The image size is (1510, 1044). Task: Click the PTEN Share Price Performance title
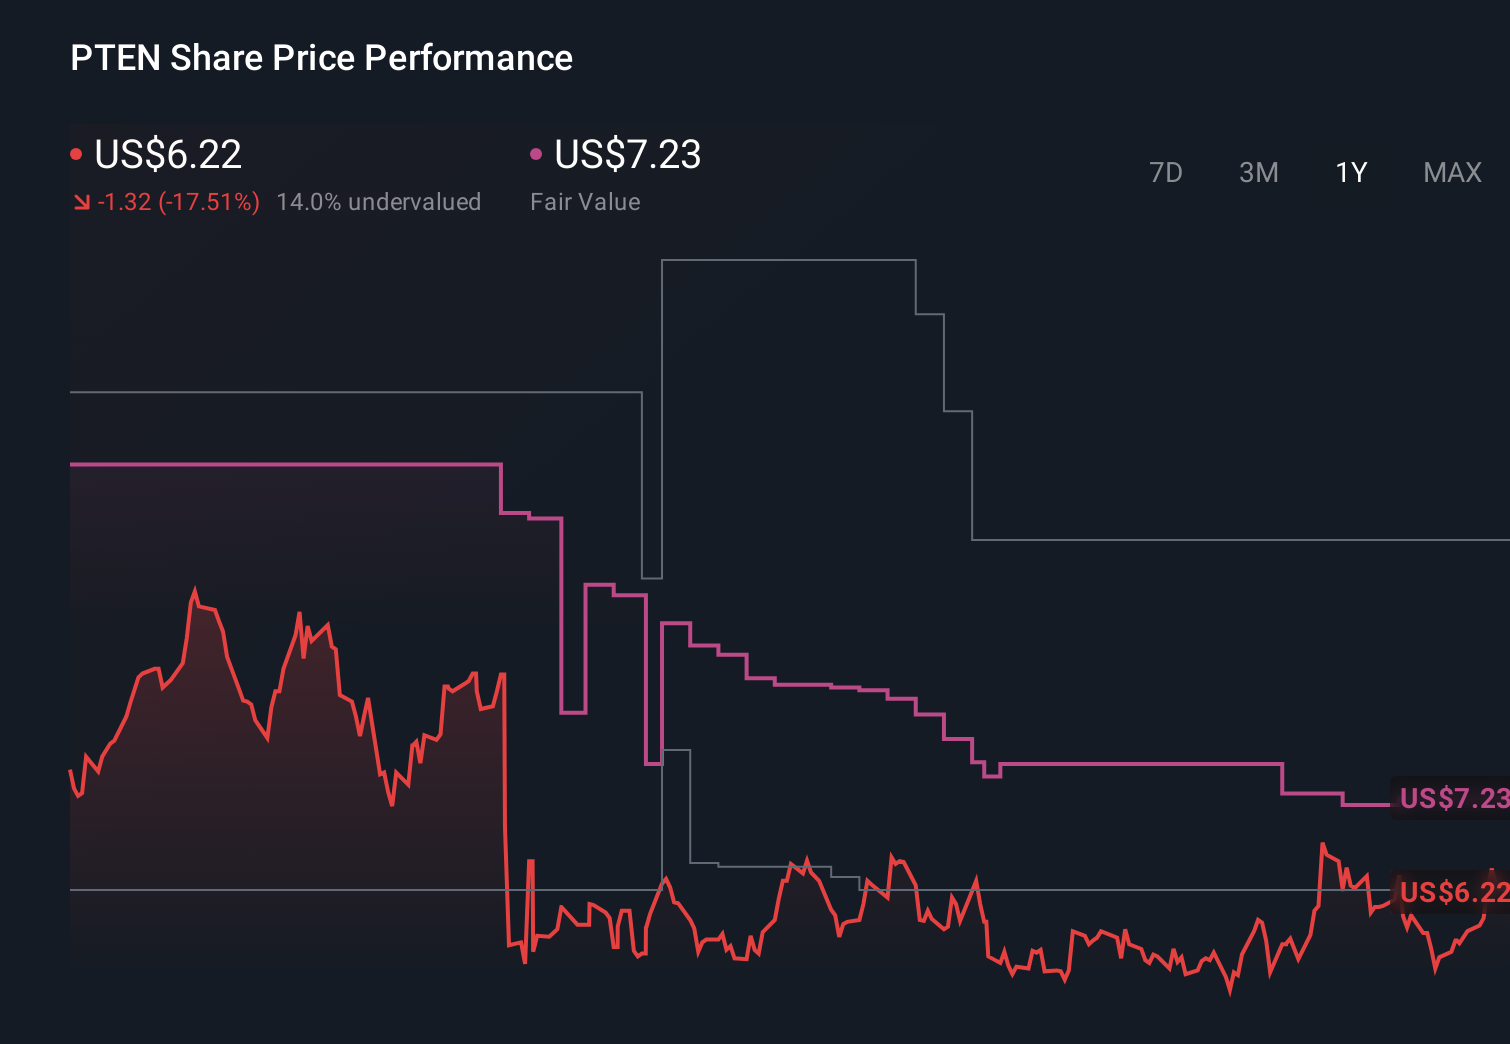tap(321, 58)
